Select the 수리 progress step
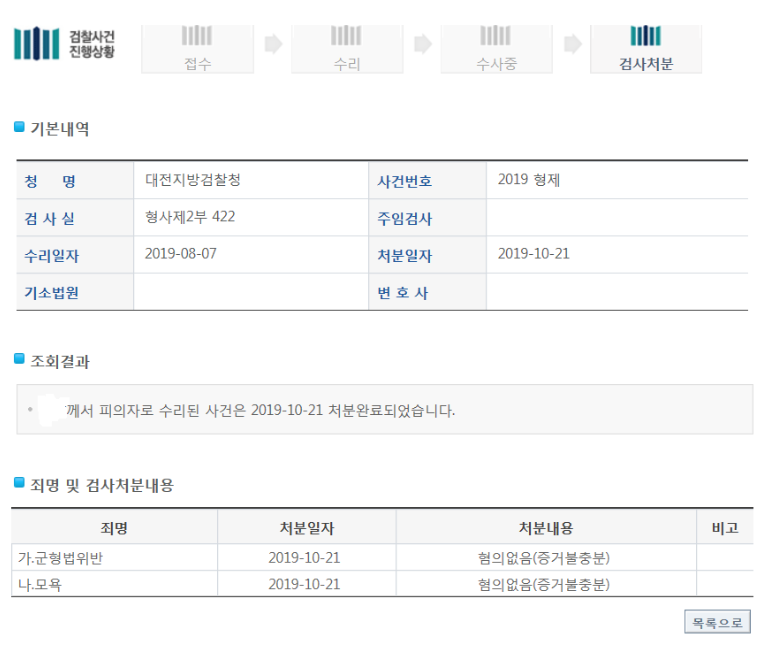This screenshot has height=655, width=777. (x=346, y=48)
